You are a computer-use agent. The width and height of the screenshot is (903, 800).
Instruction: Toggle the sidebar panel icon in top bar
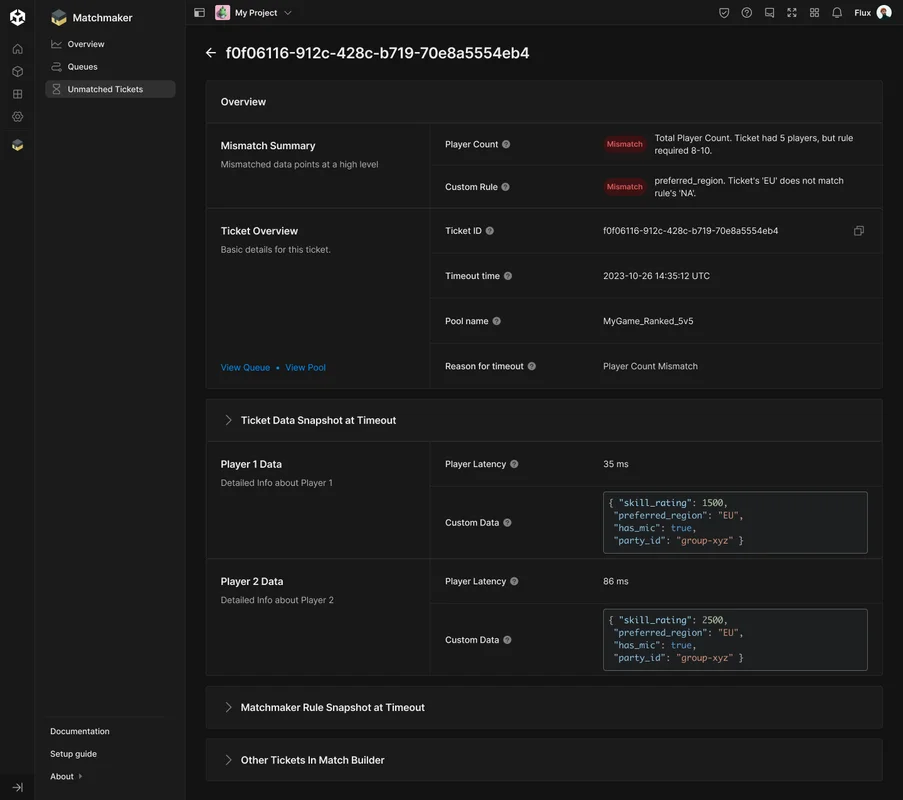tap(199, 13)
